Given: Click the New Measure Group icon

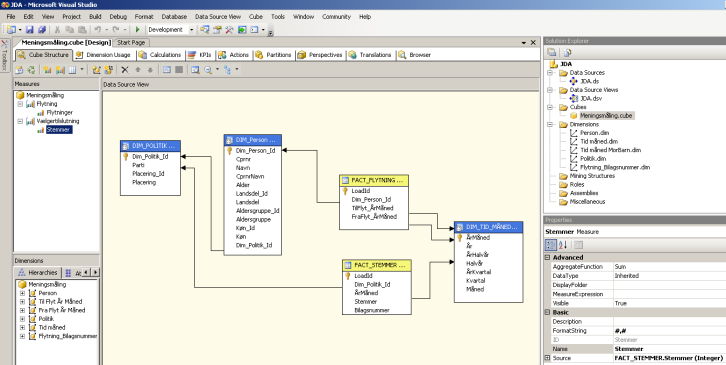Looking at the screenshot, I should click(60, 70).
